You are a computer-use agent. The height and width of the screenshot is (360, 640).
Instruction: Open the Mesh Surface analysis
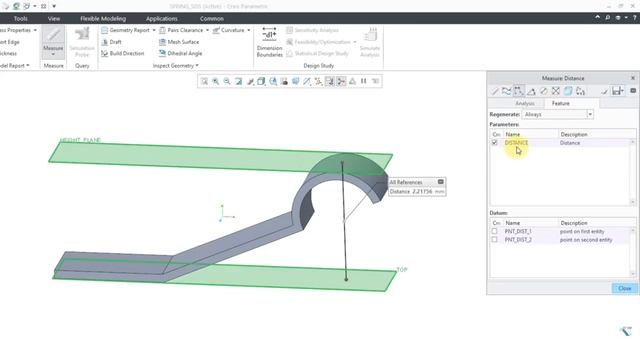pyautogui.click(x=179, y=42)
